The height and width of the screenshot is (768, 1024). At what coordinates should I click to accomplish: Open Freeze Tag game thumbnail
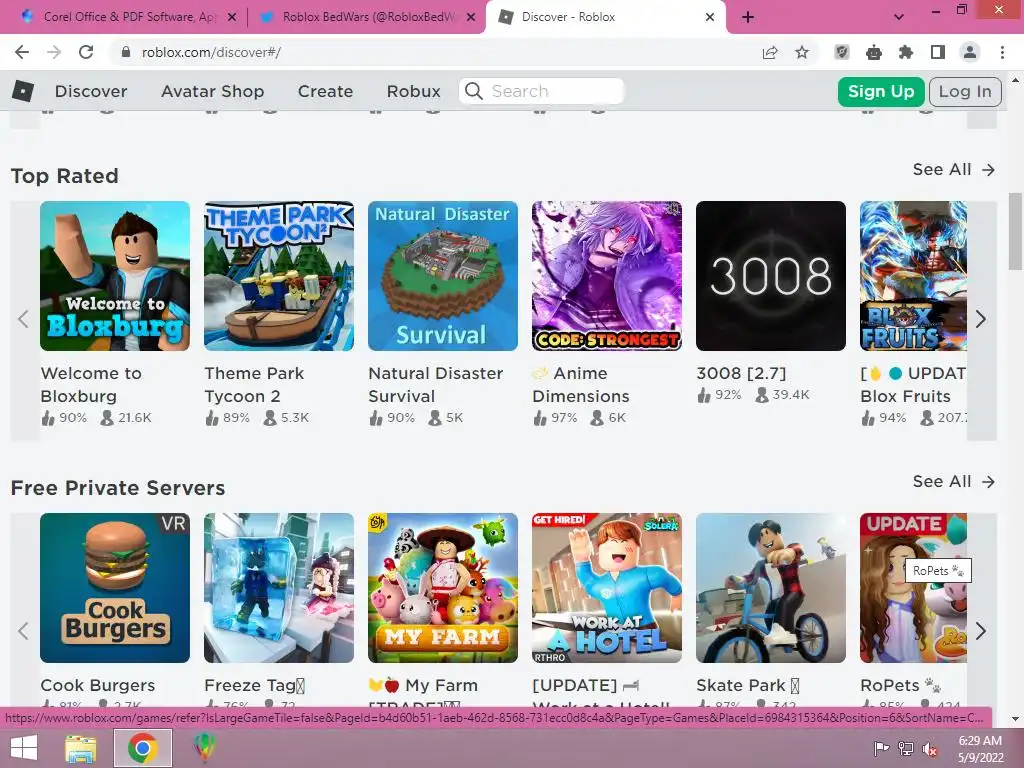coord(279,588)
